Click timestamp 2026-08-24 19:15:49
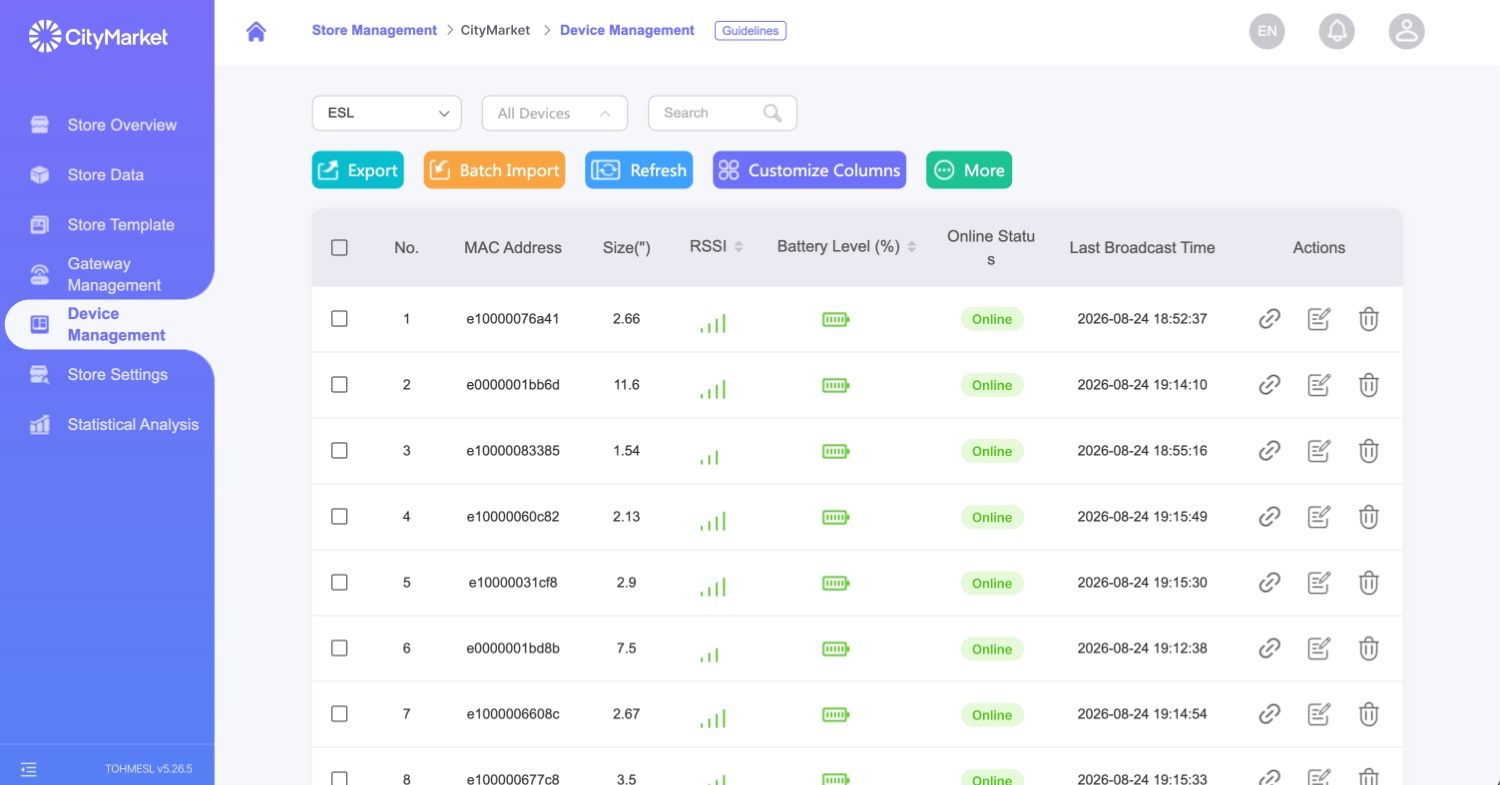The width and height of the screenshot is (1500, 785). tap(1142, 517)
